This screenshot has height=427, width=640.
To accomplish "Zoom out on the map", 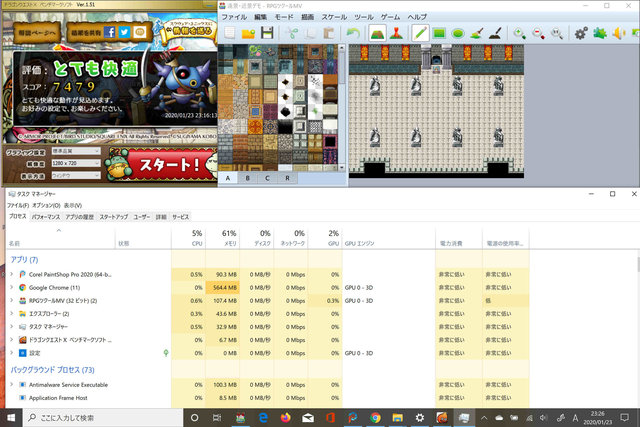I will 538,33.
